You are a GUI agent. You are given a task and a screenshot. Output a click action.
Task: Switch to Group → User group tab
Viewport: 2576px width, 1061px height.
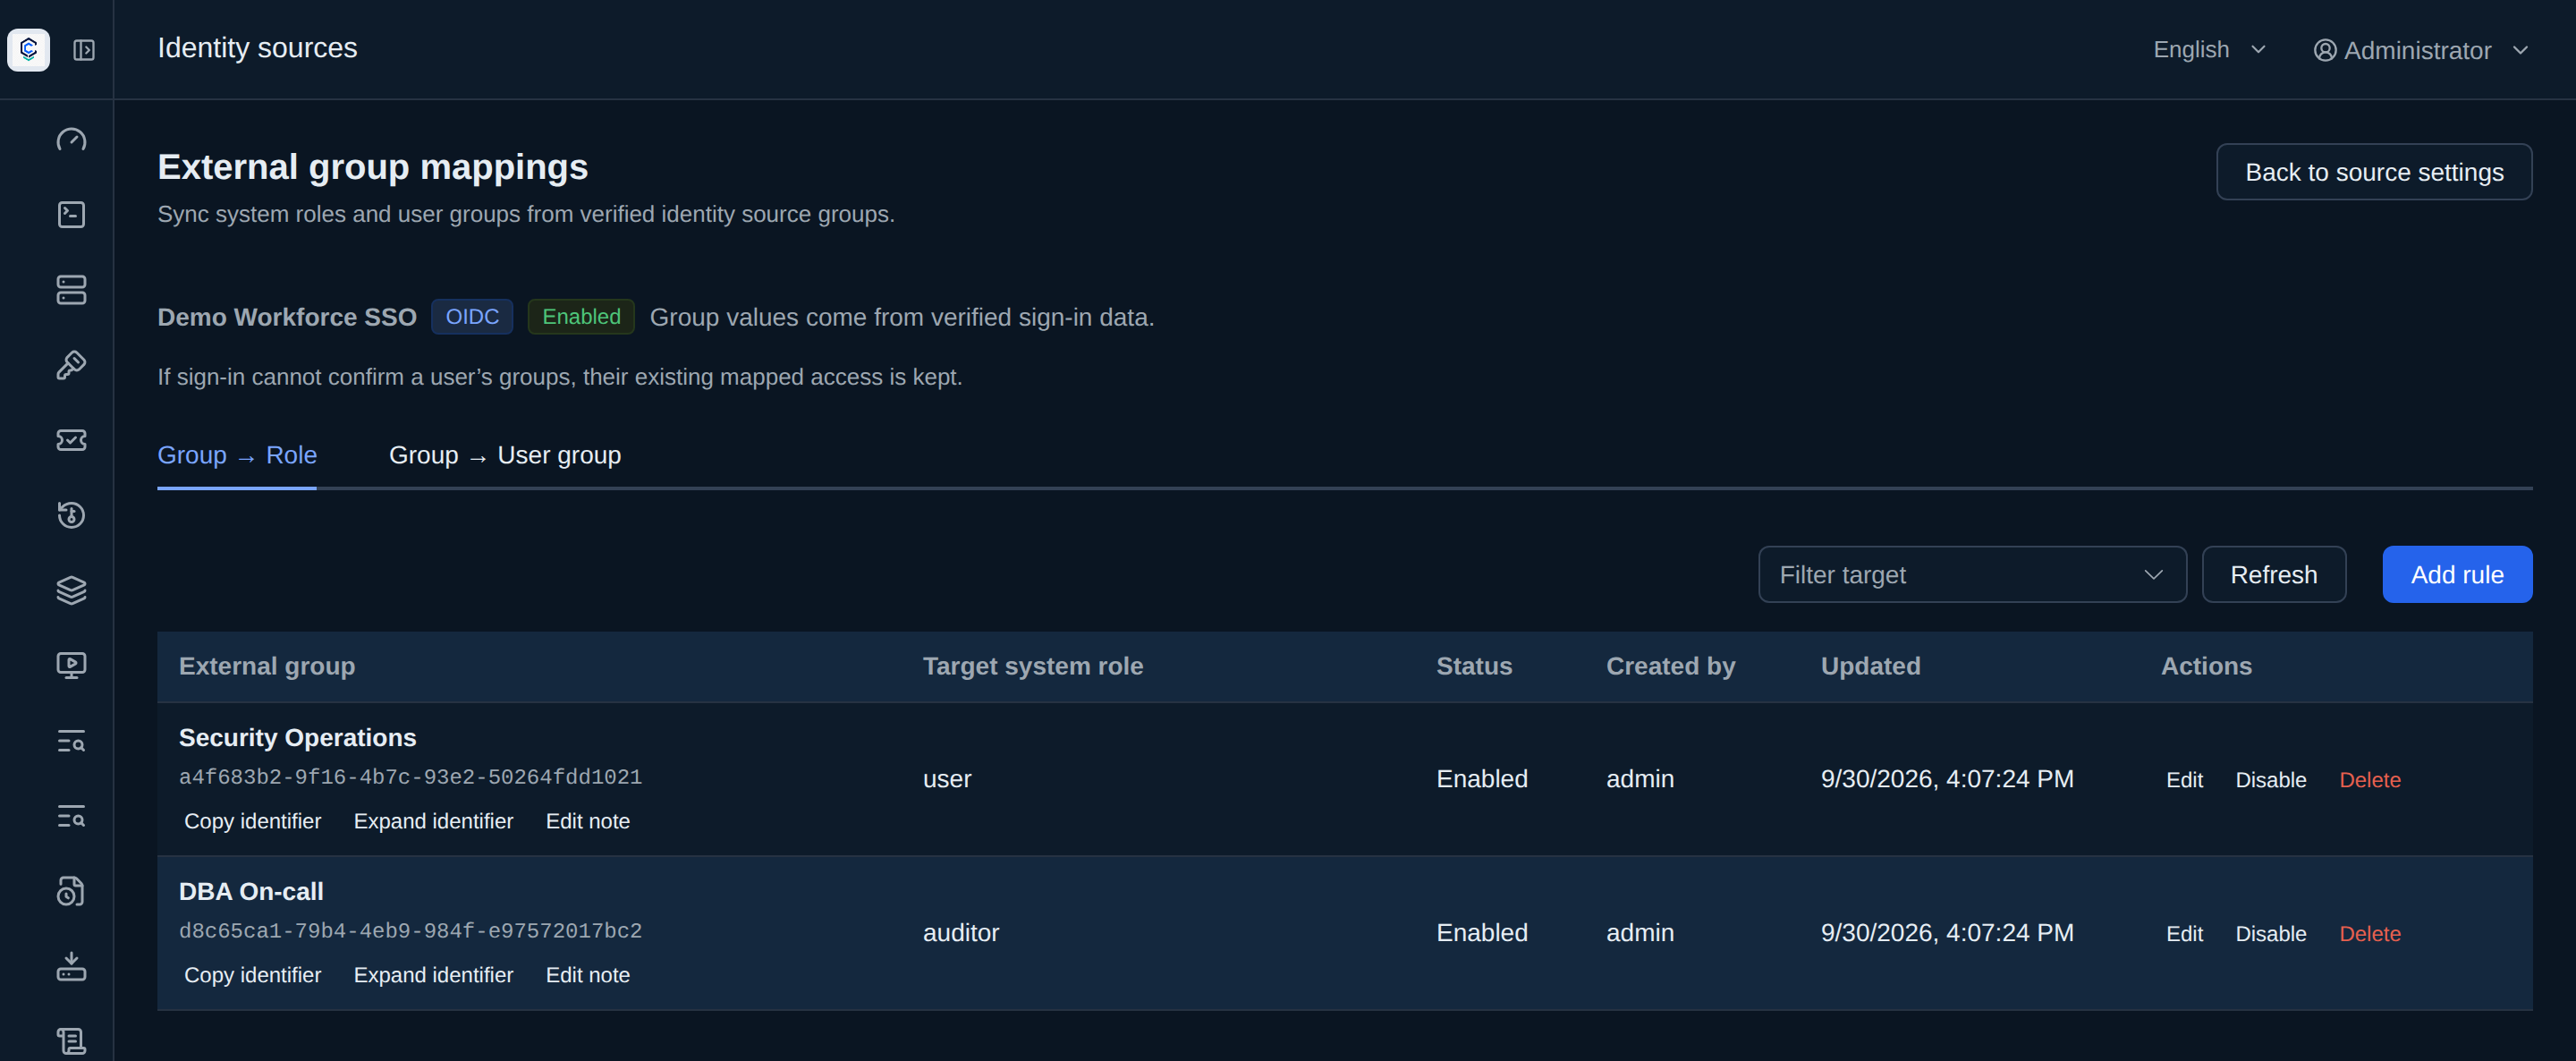pos(505,456)
